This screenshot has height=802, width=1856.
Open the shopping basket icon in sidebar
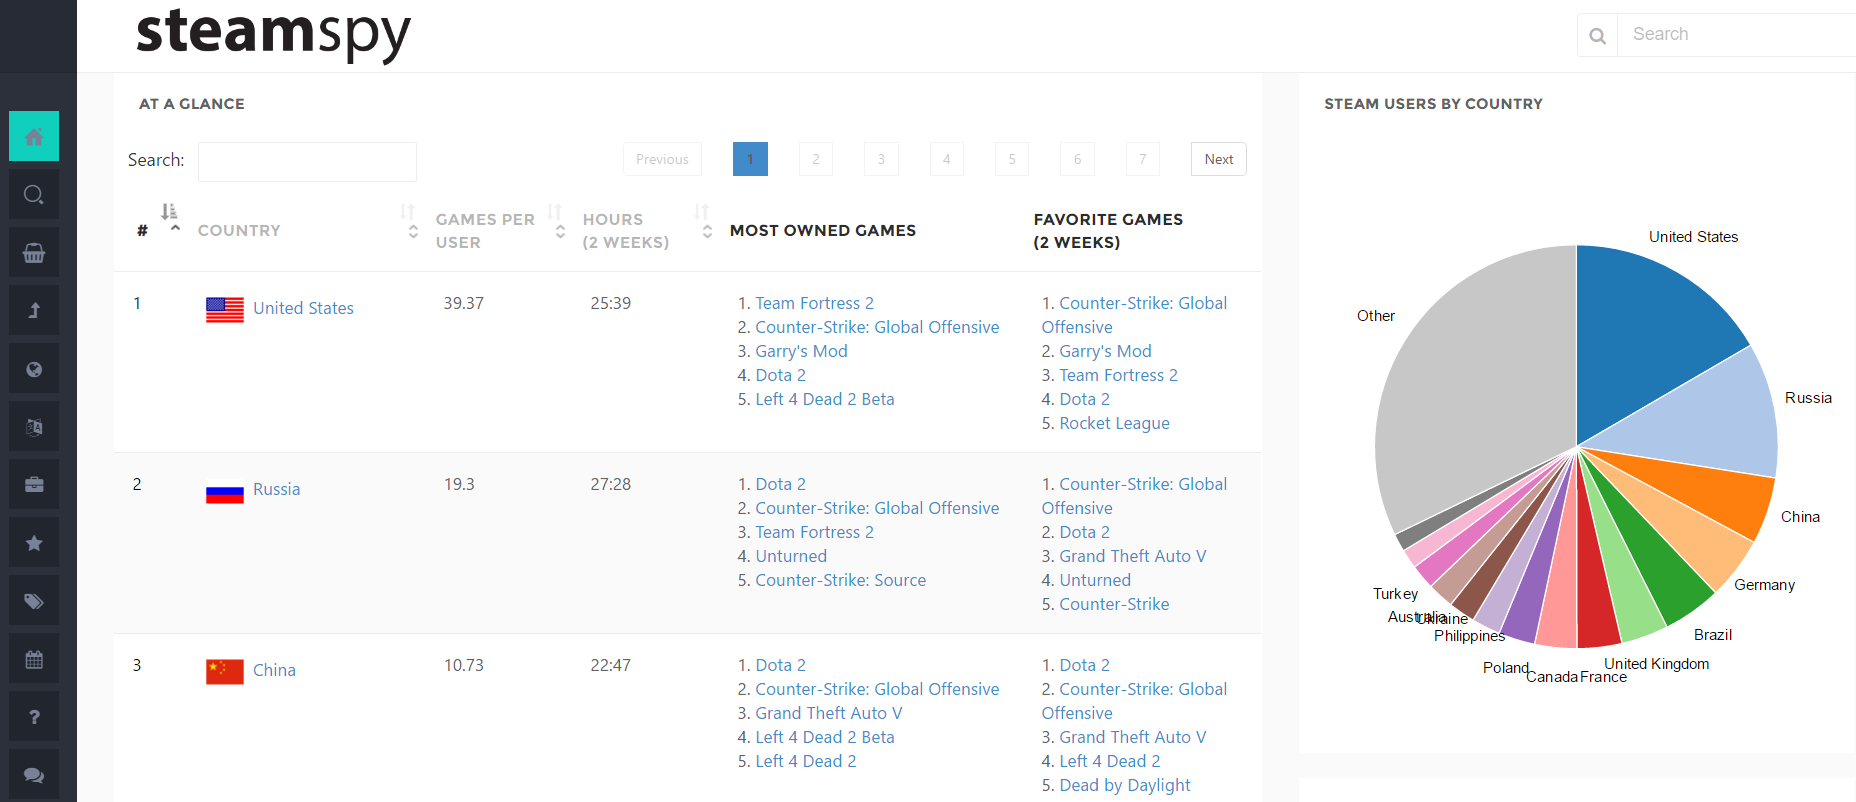tap(34, 252)
